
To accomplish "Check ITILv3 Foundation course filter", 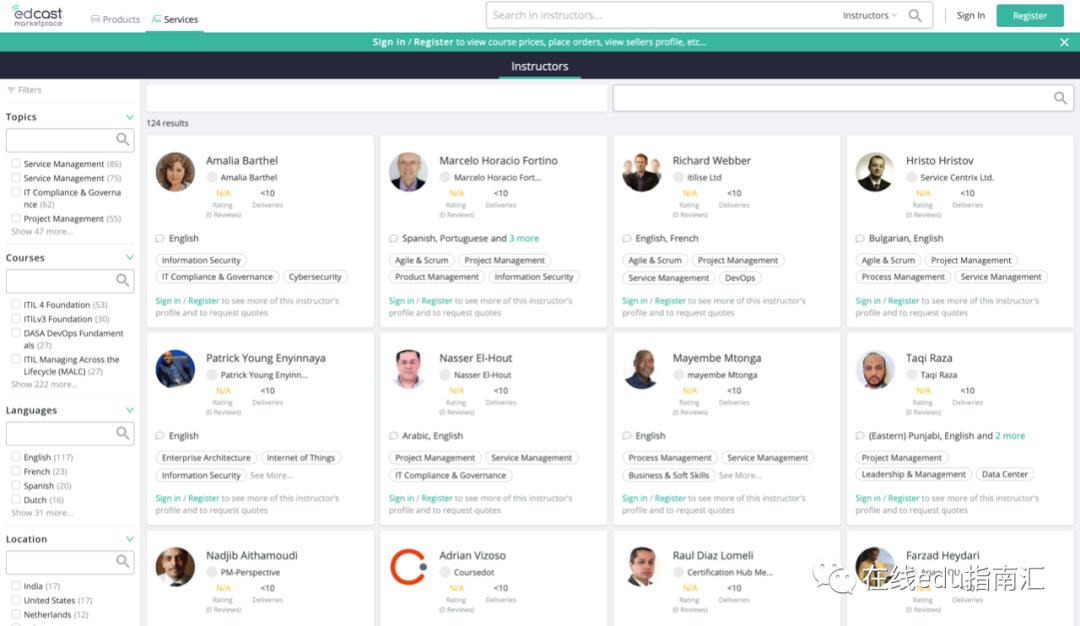I will point(15,319).
